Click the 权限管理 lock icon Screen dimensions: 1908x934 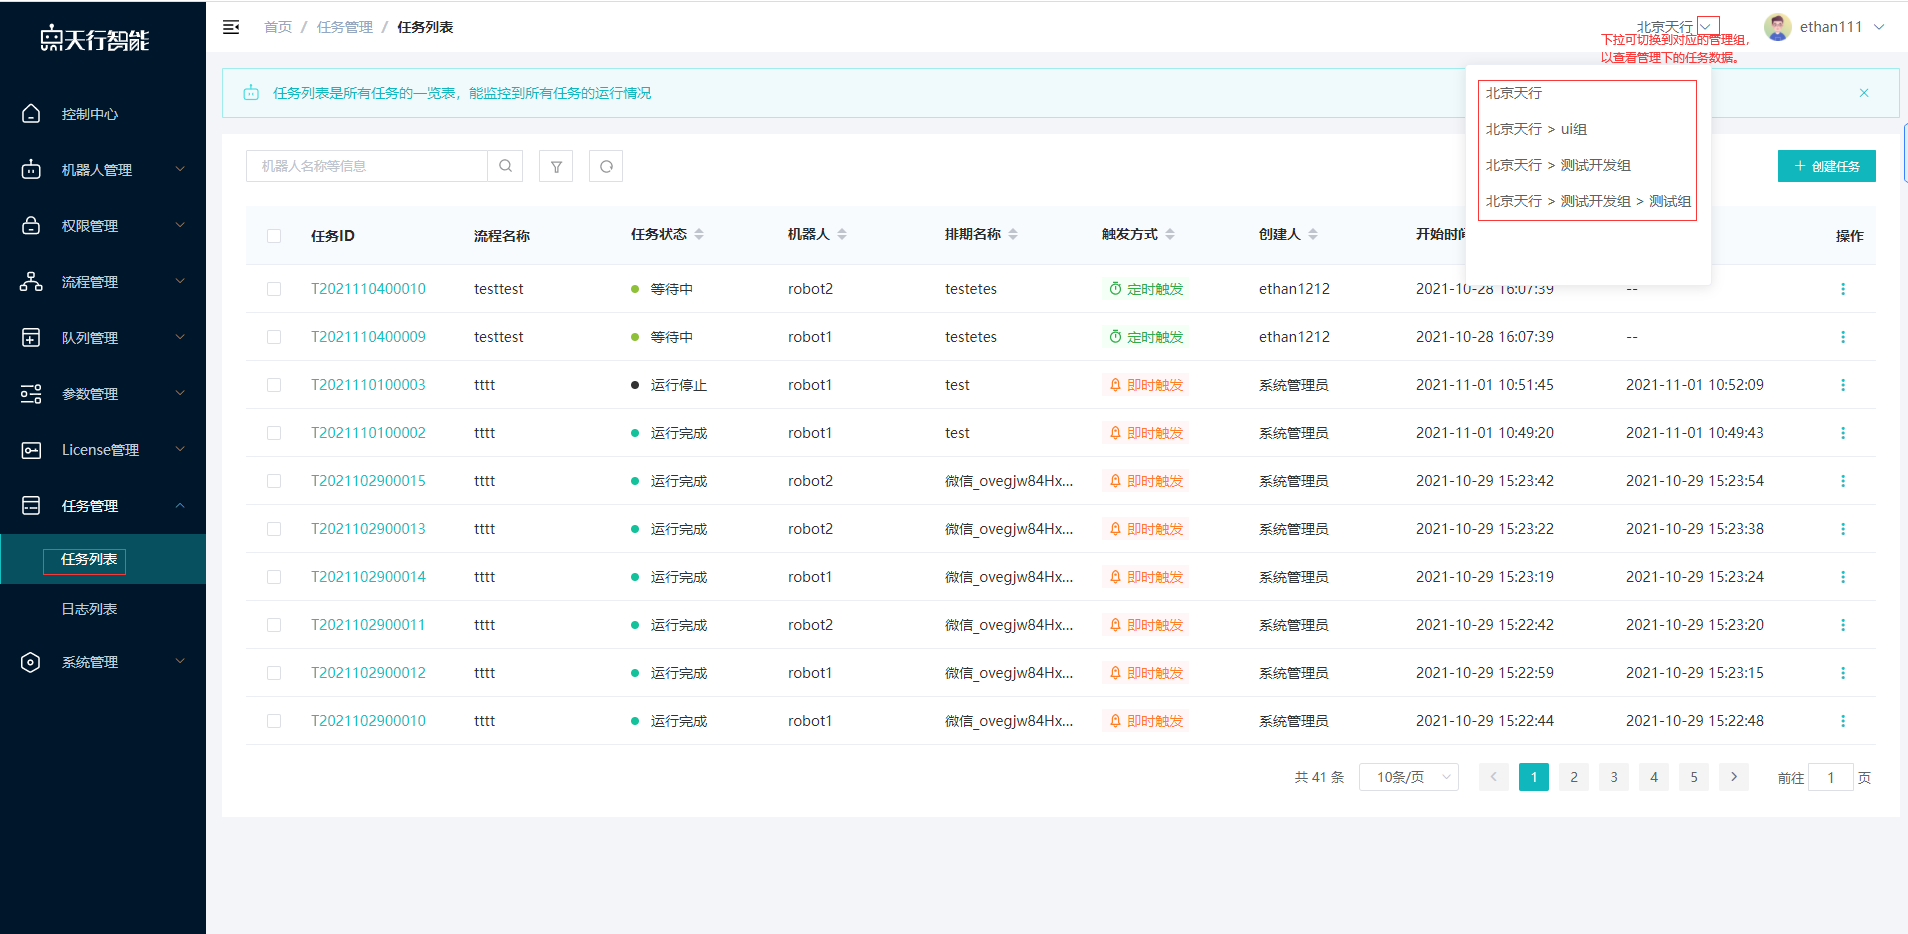[x=31, y=226]
